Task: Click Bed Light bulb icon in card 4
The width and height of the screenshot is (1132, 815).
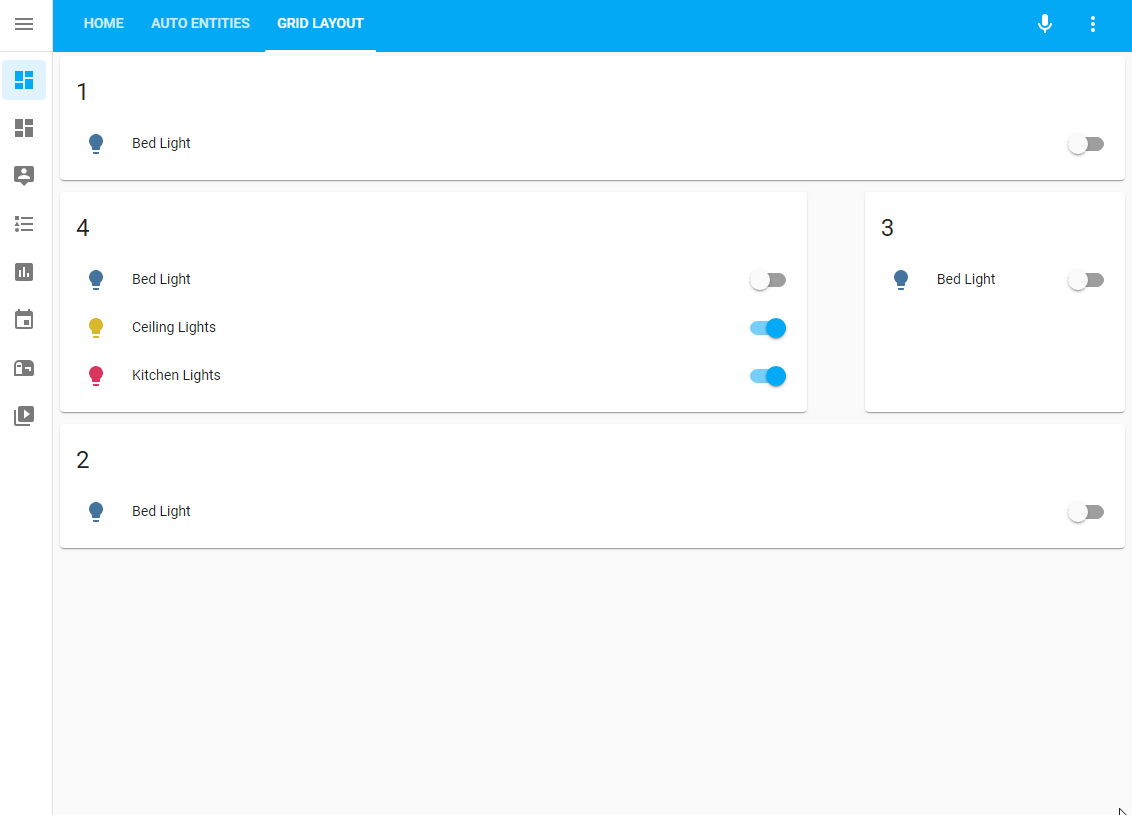Action: (96, 279)
